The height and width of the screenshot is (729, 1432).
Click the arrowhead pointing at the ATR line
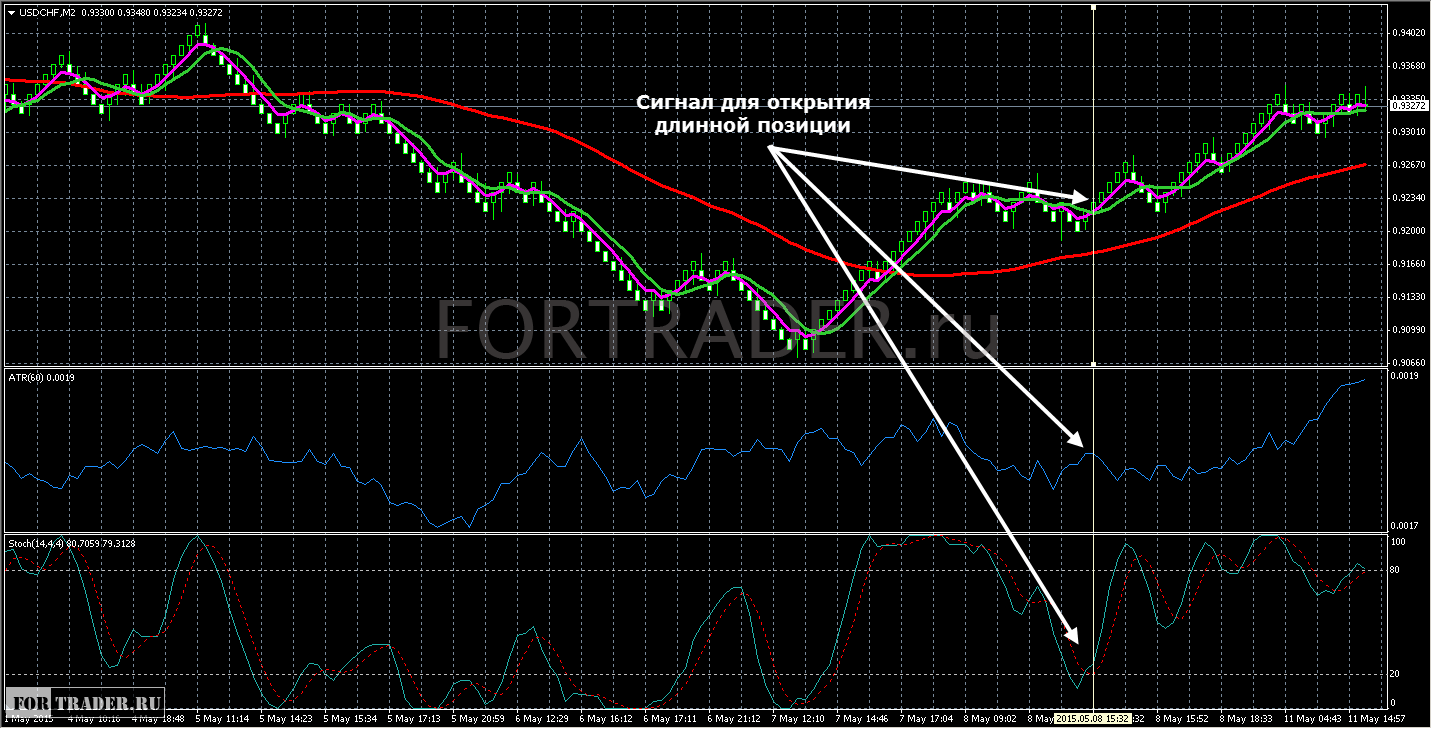click(x=1076, y=439)
